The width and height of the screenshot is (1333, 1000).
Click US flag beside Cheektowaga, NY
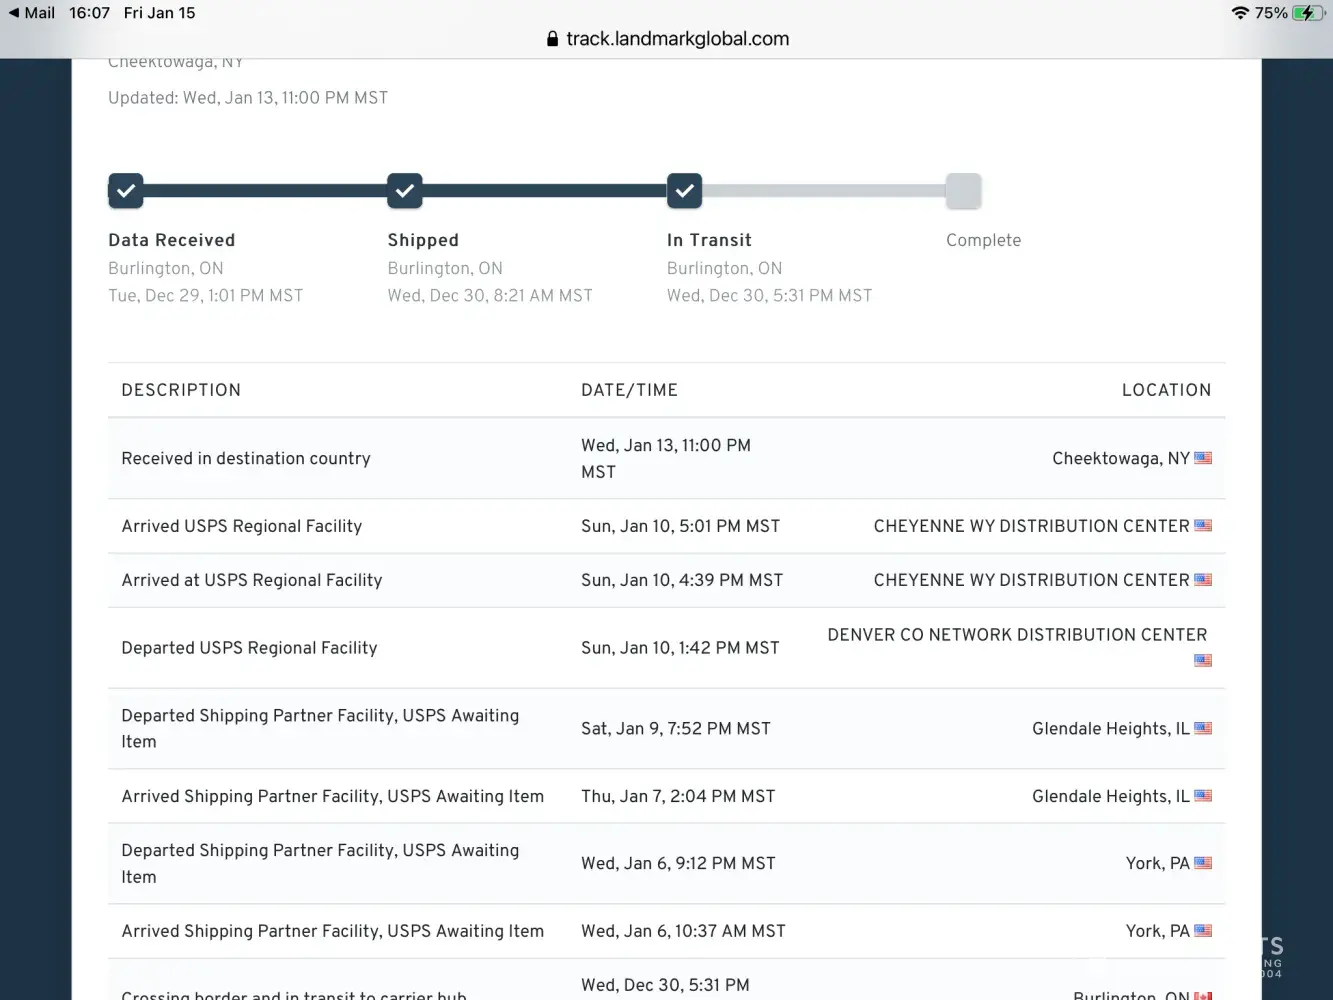click(x=1203, y=458)
